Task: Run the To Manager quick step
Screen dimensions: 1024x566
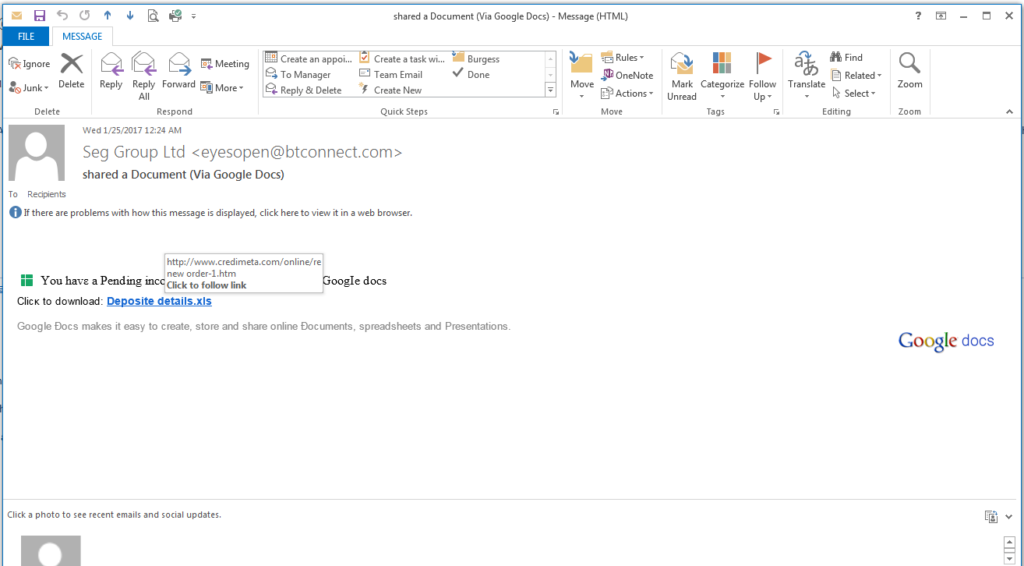Action: pos(298,74)
